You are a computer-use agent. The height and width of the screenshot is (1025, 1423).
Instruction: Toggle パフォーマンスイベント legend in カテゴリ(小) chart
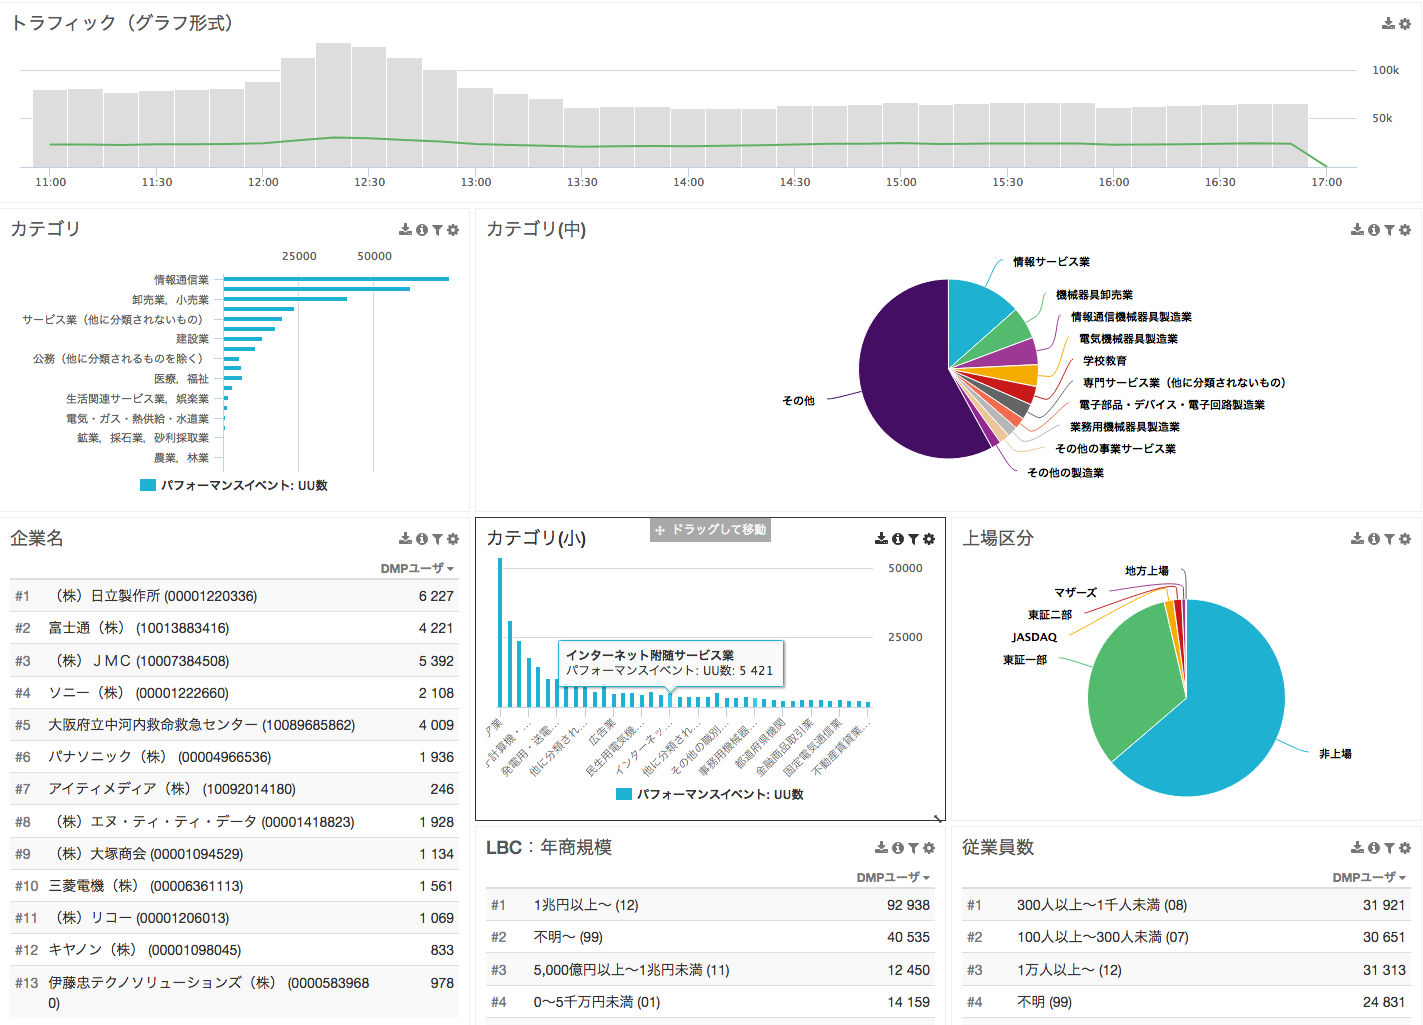click(x=710, y=794)
